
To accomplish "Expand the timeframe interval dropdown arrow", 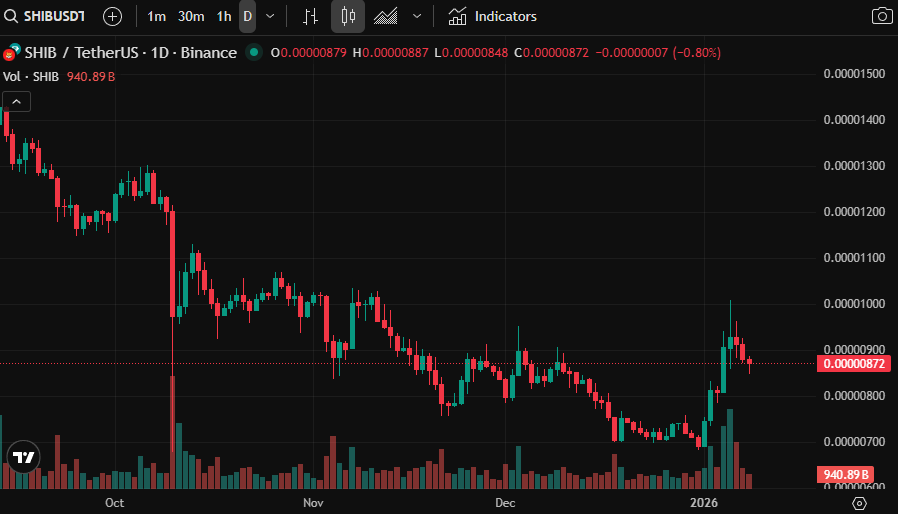I will pos(270,16).
